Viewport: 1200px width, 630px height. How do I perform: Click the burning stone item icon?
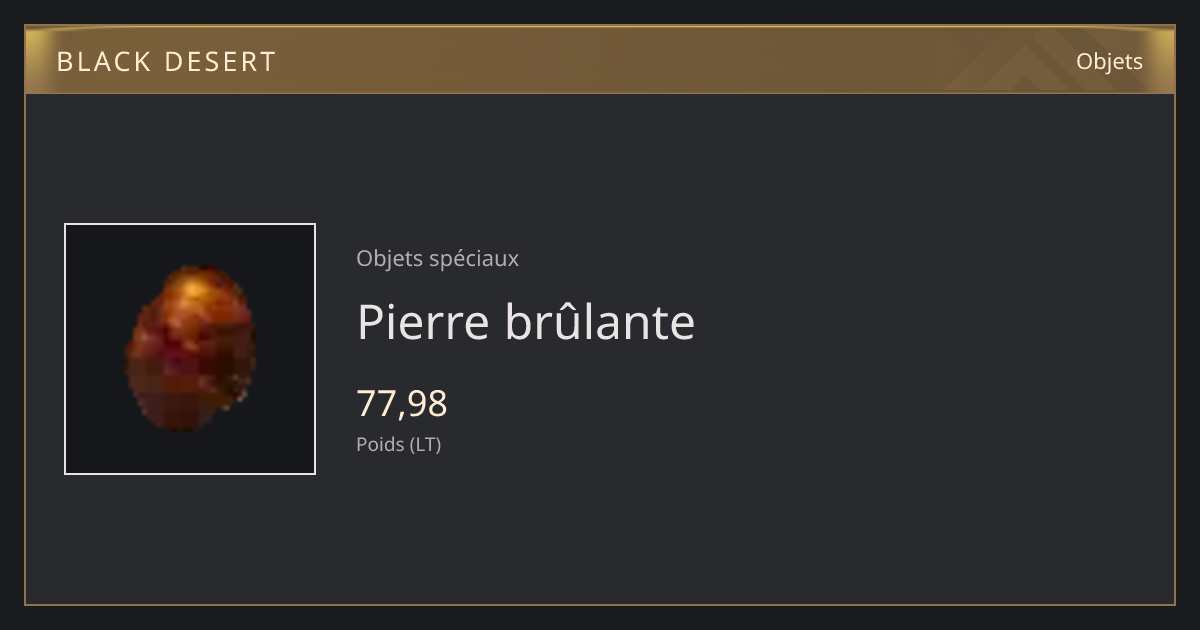189,348
